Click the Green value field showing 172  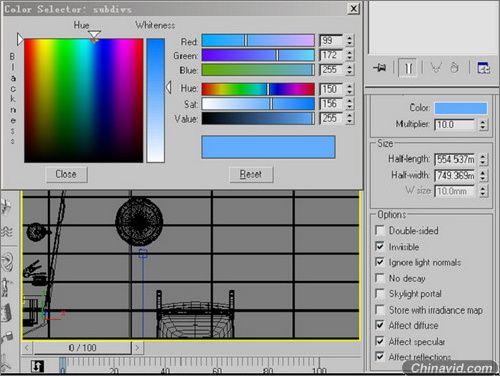coord(331,55)
